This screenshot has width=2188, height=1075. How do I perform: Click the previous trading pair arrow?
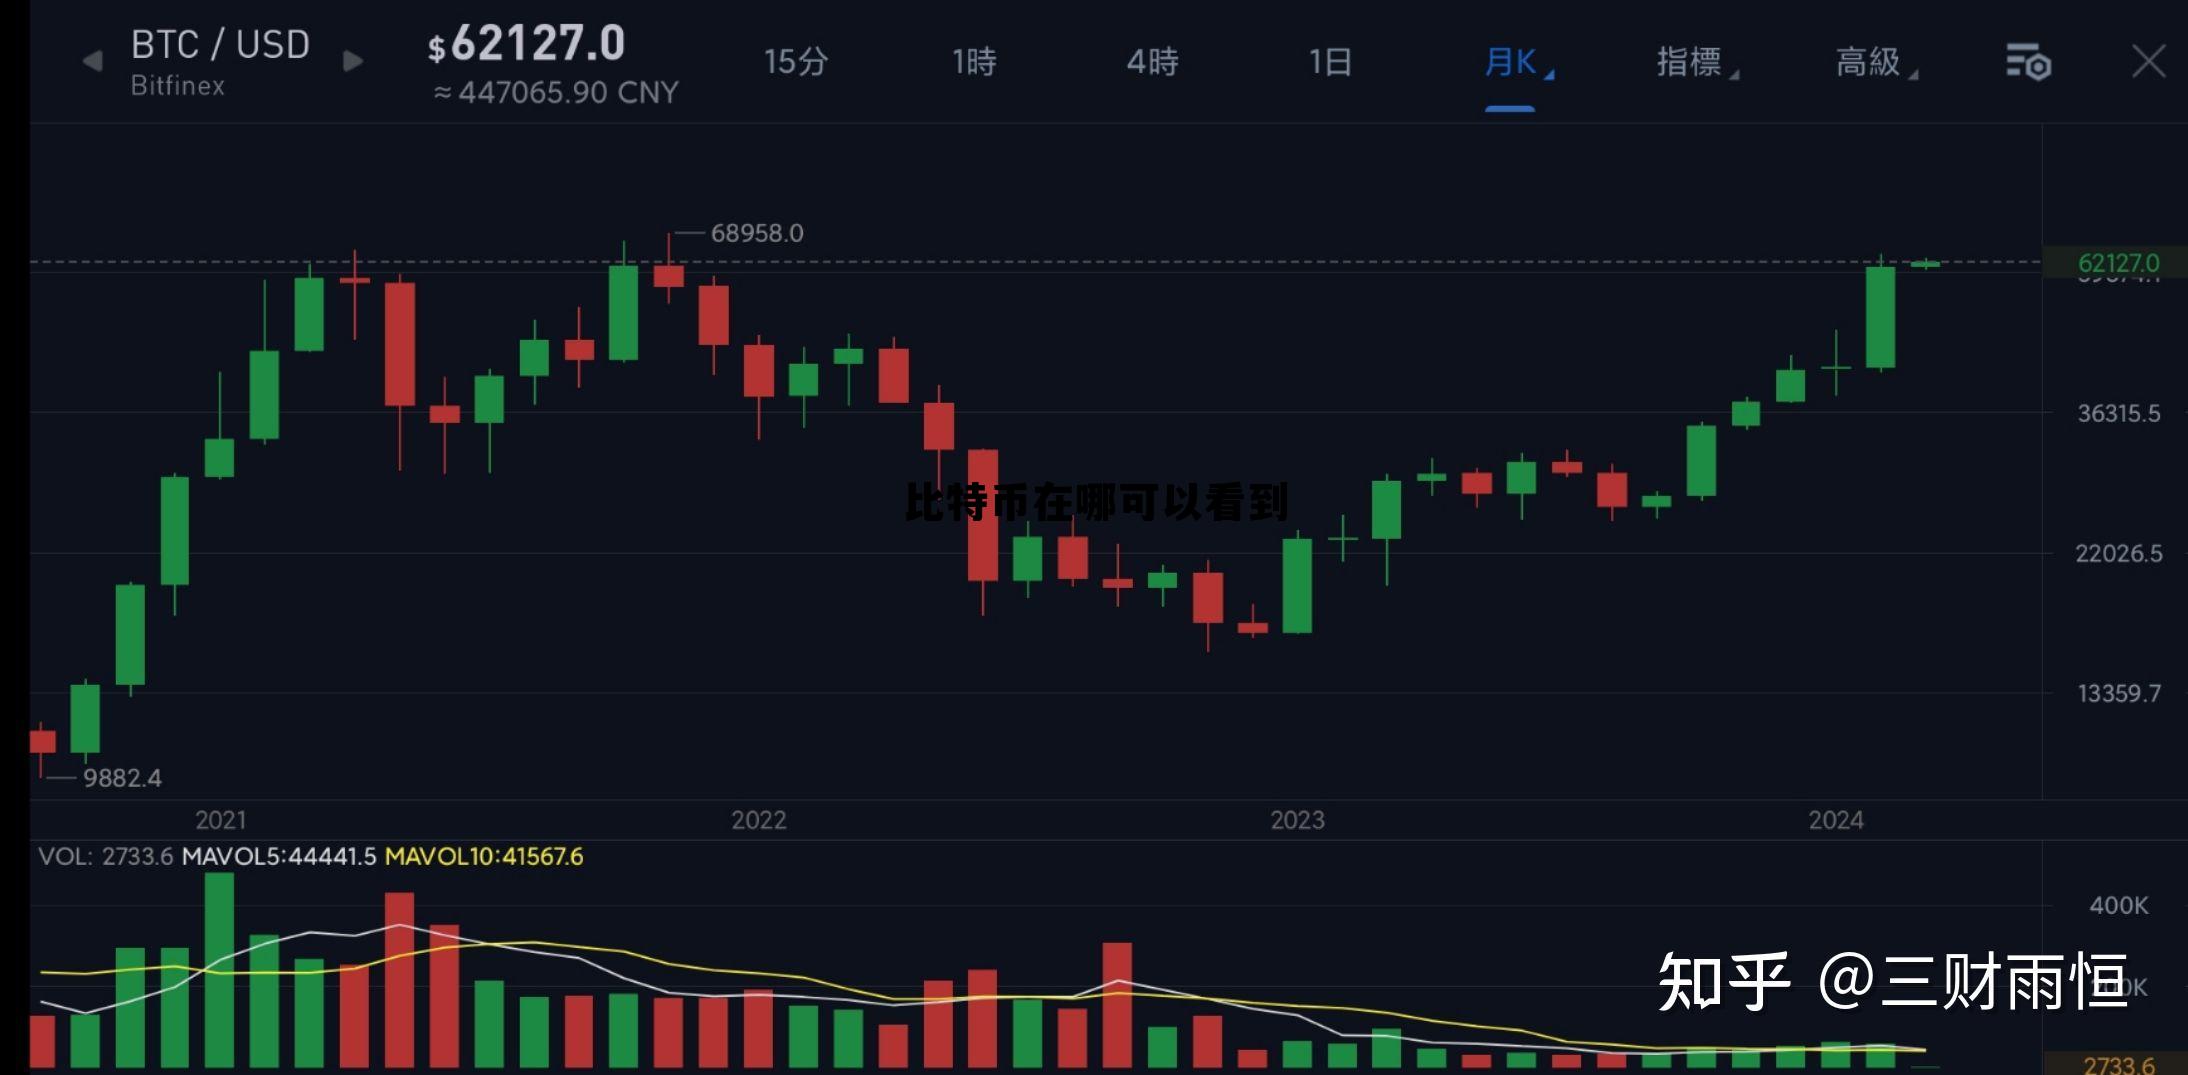pos(92,62)
